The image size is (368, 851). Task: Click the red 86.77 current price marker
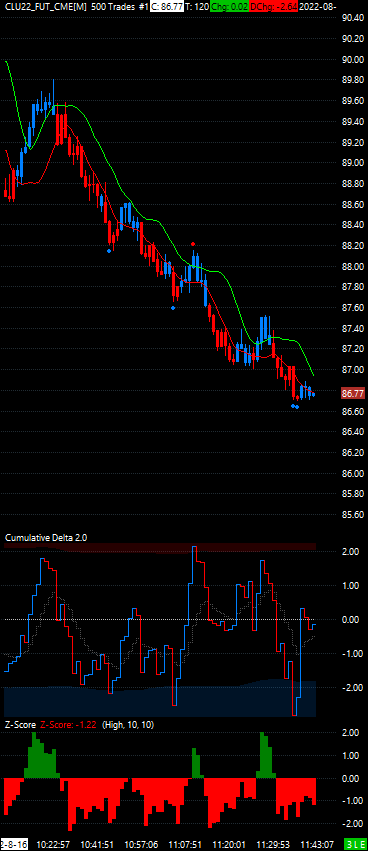tap(353, 393)
